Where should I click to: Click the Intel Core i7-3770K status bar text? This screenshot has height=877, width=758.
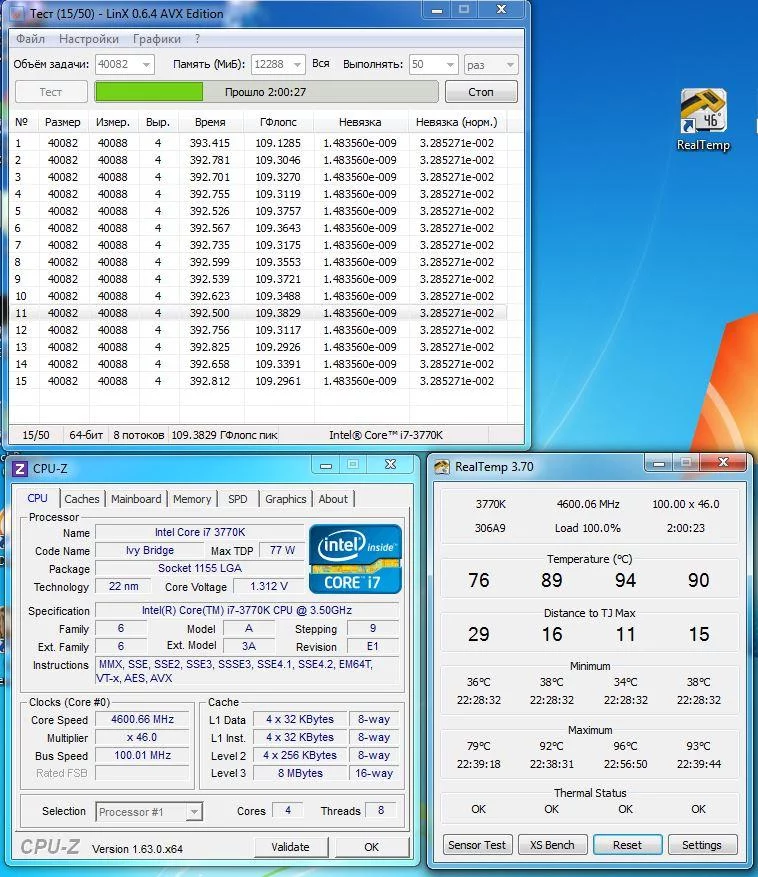[x=386, y=435]
